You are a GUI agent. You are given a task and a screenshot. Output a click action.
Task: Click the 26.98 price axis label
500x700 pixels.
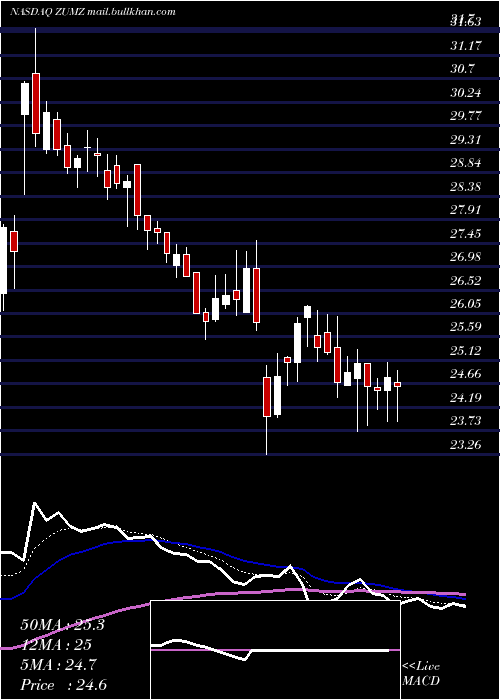(466, 257)
